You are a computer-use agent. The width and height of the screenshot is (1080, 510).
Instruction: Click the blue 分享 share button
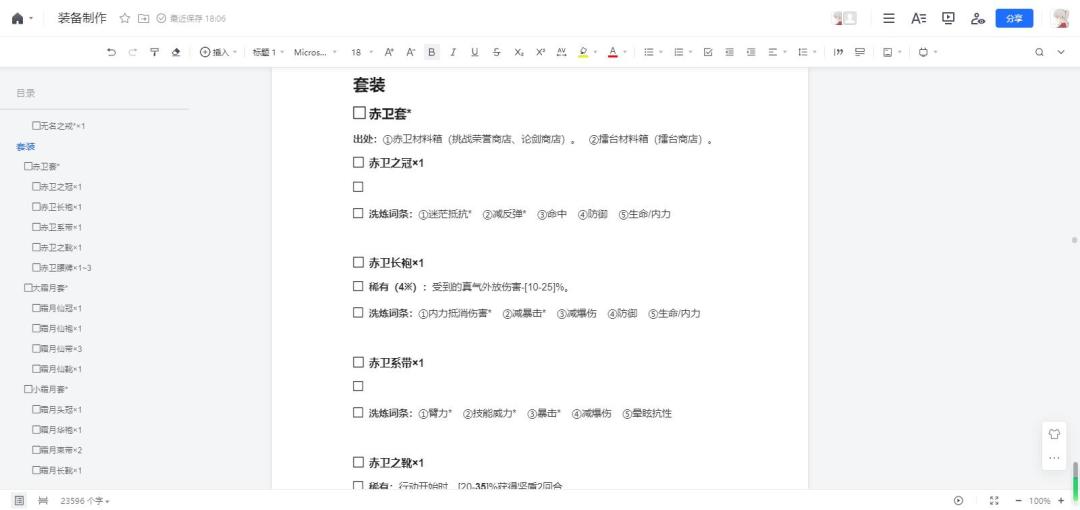[1014, 19]
